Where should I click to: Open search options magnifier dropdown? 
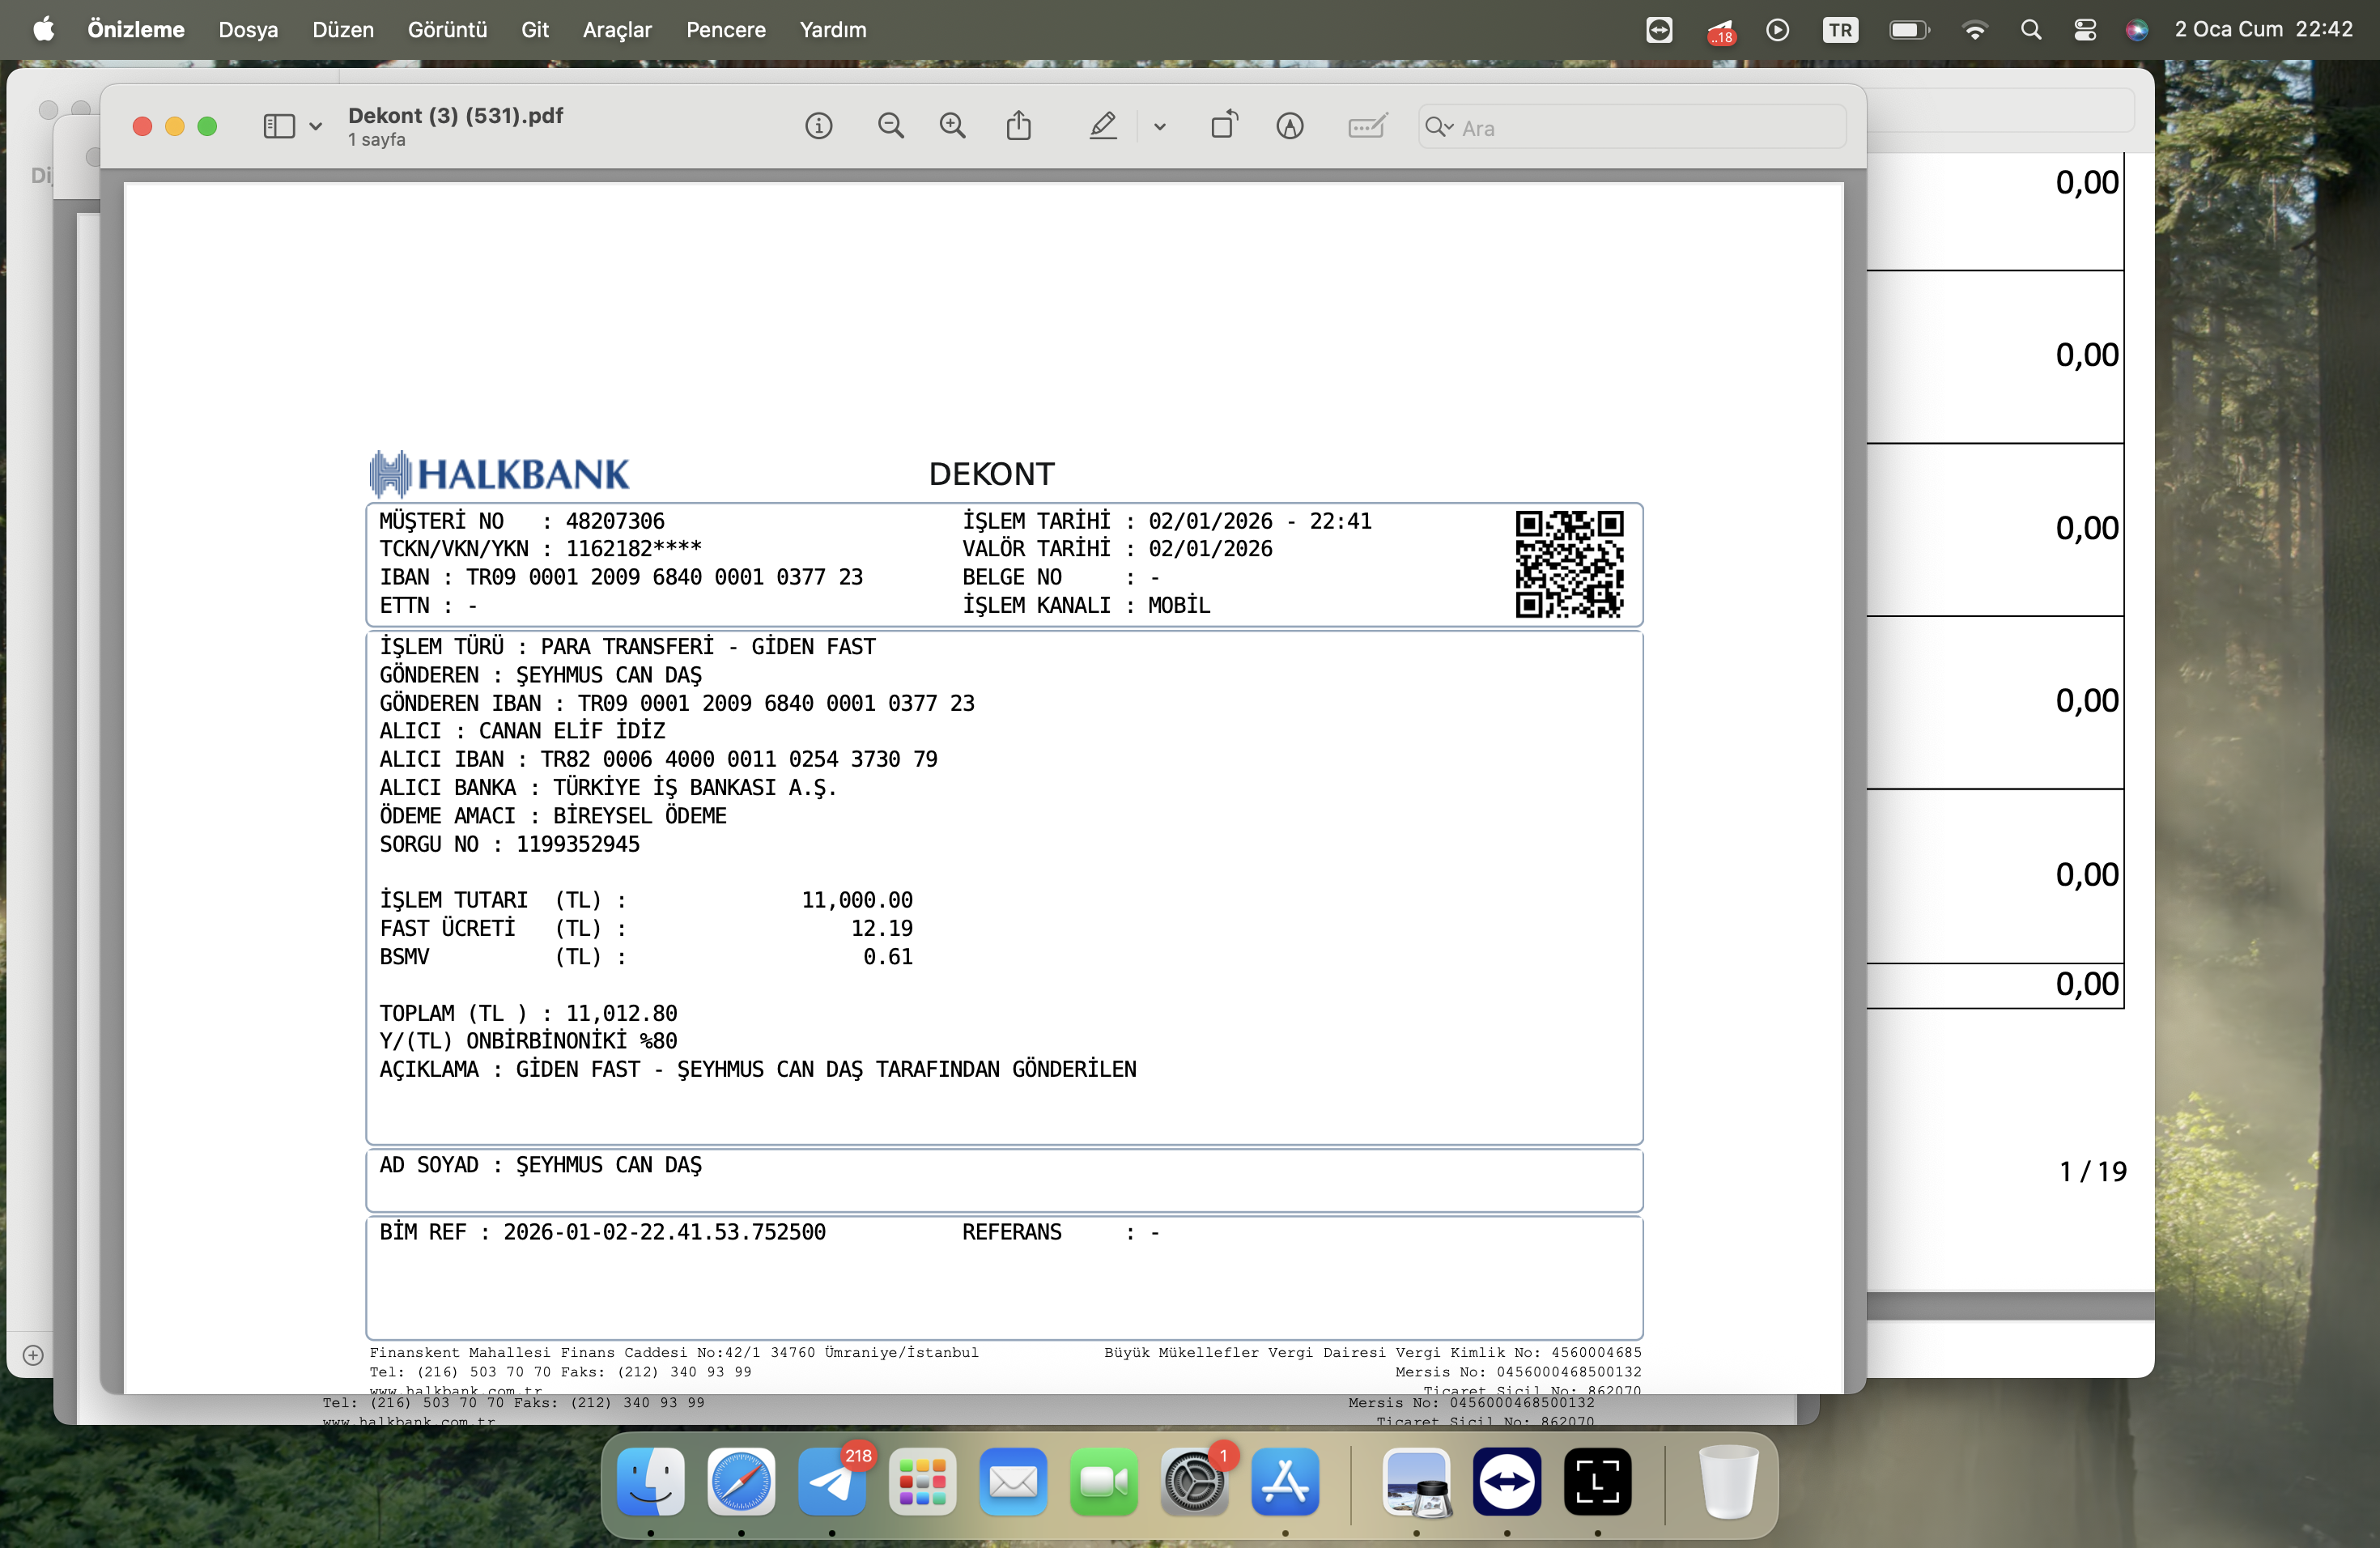click(1439, 127)
